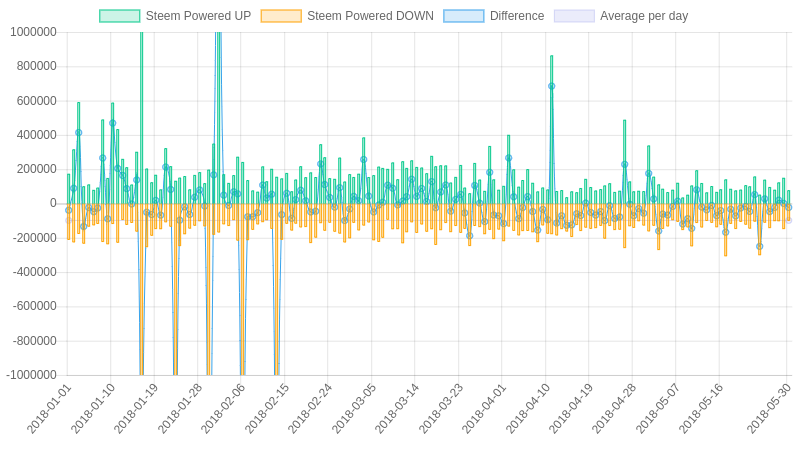798x450 pixels.
Task: Click the 2018-03-14 x-axis date label
Action: [397, 409]
